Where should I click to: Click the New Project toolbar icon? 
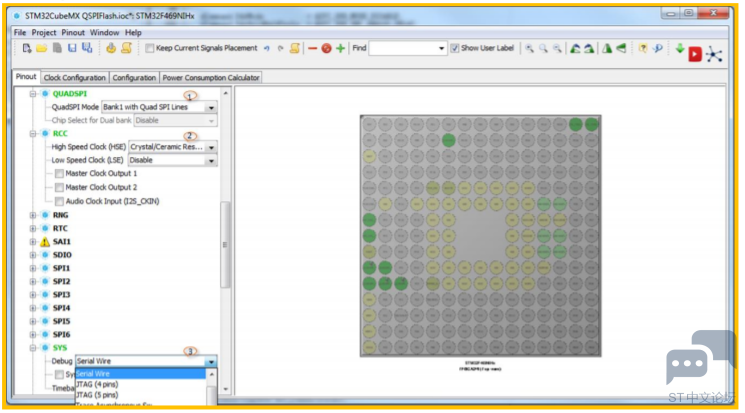click(27, 48)
